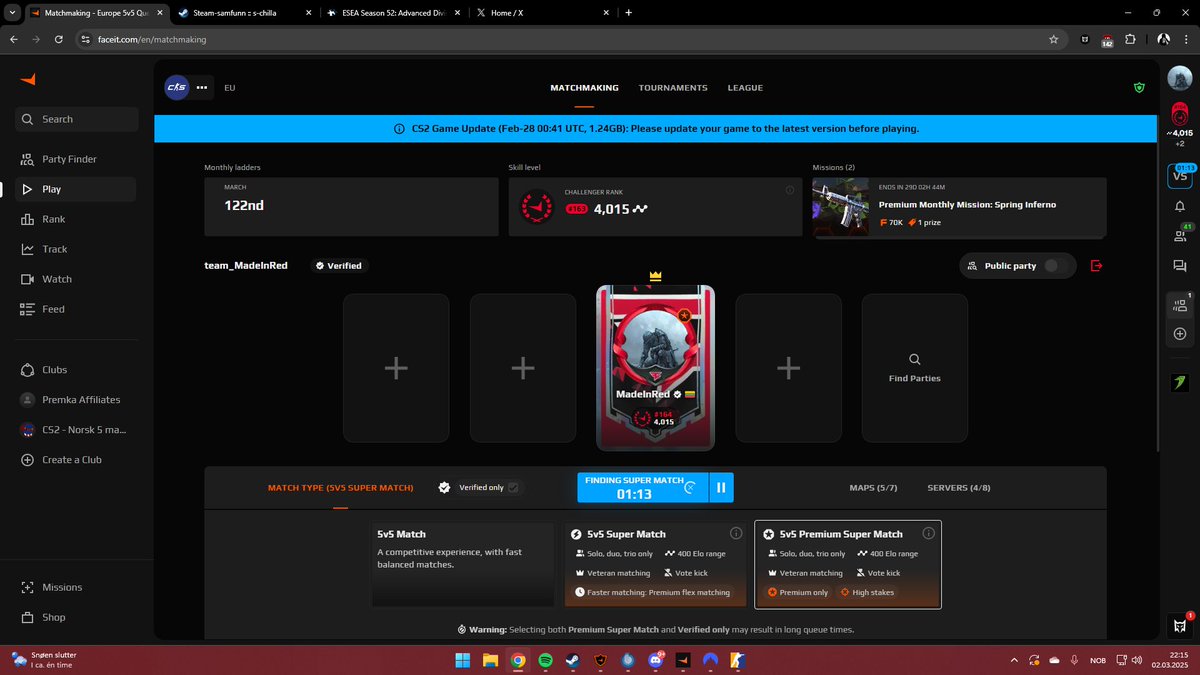Switch to the Steam-samfunn browser tab
Screen dimensions: 1200x675
point(243,13)
